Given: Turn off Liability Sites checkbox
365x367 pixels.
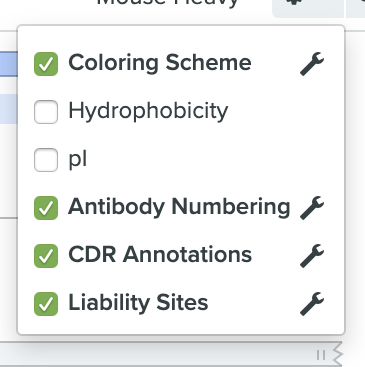Looking at the screenshot, I should point(46,304).
